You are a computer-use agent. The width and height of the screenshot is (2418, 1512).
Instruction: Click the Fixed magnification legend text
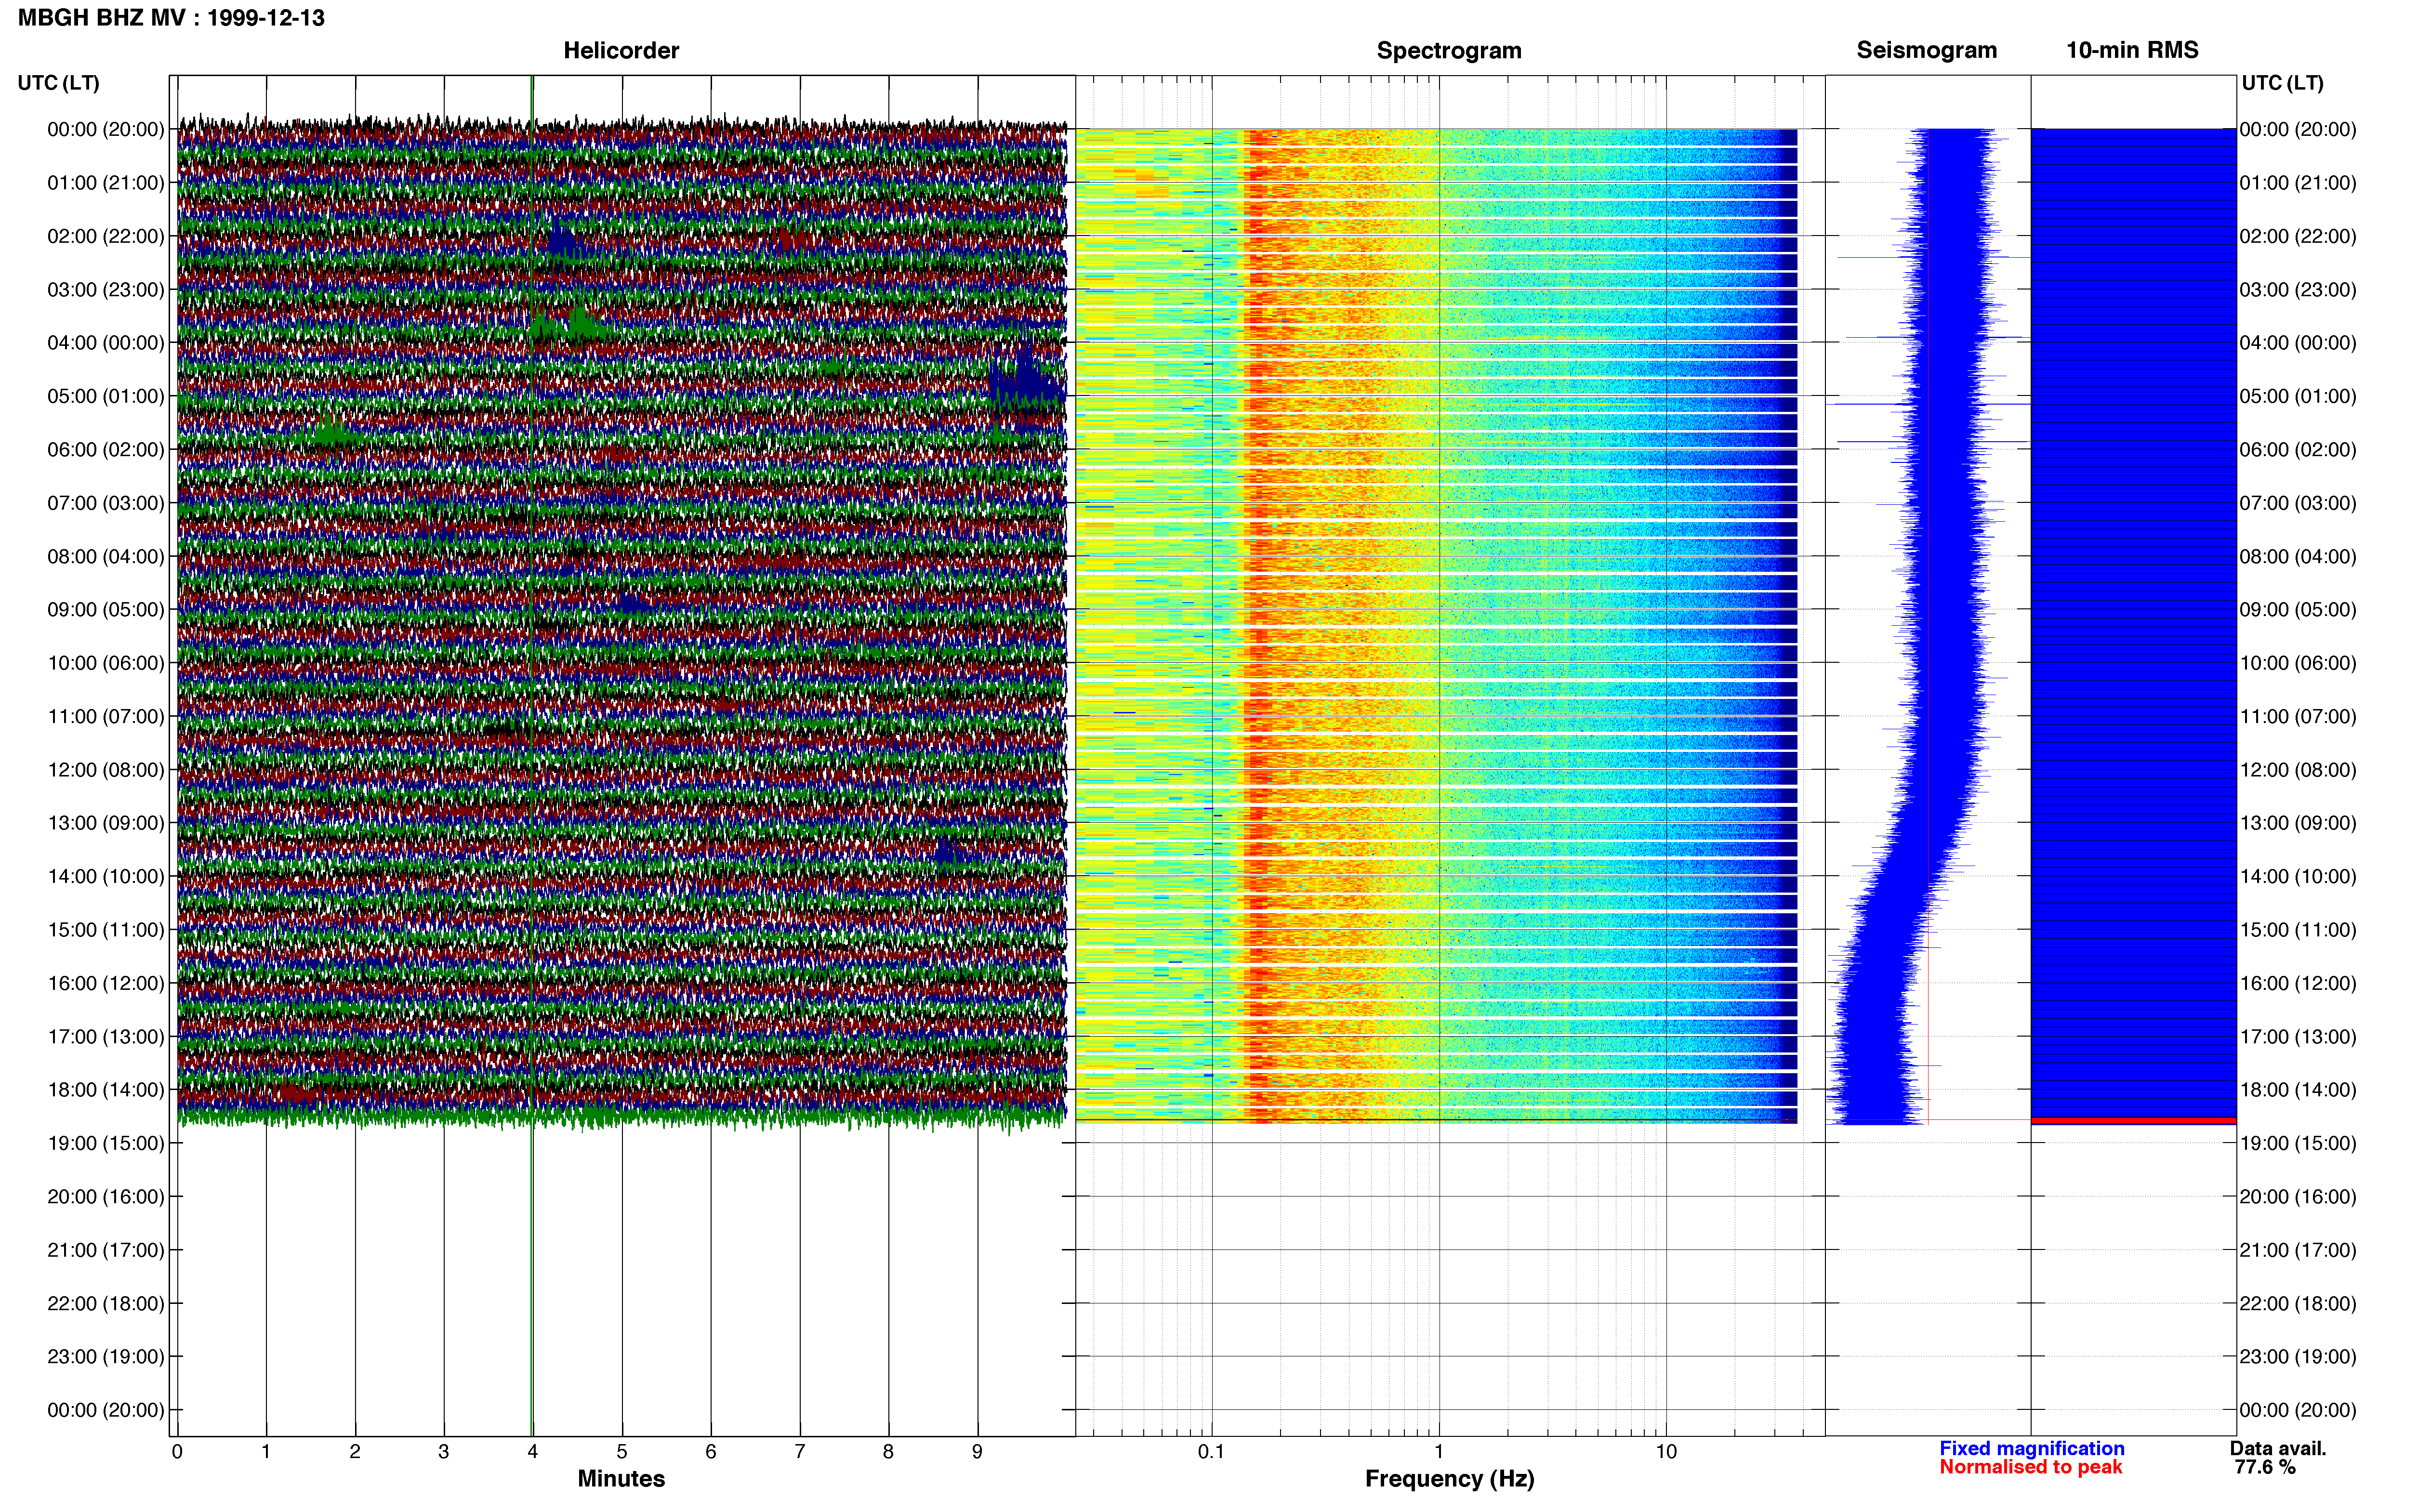(x=2031, y=1448)
